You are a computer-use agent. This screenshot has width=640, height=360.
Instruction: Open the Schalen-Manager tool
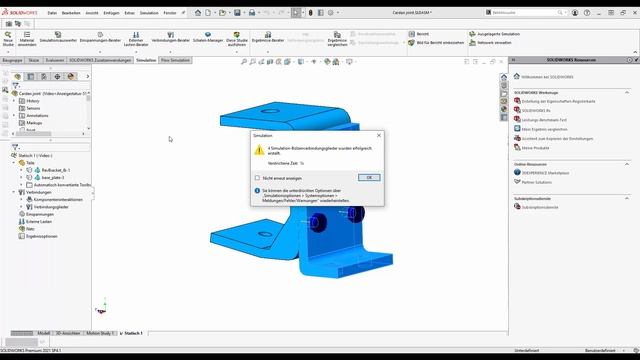point(208,37)
